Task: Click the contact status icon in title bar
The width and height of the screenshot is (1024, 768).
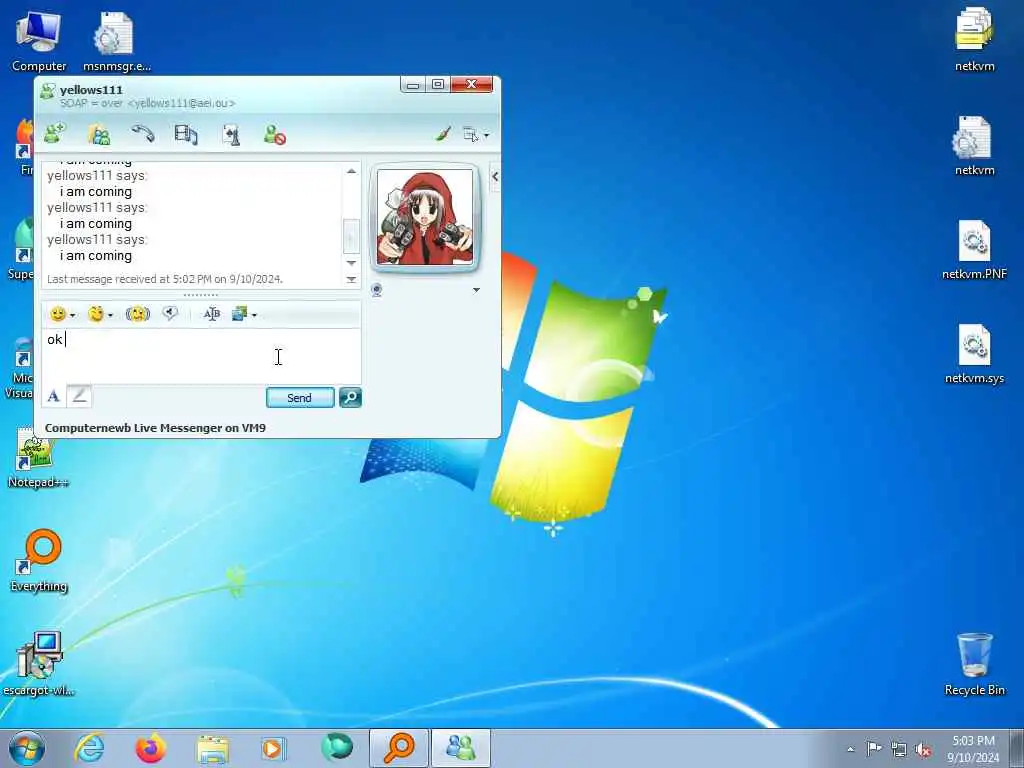Action: click(x=48, y=91)
